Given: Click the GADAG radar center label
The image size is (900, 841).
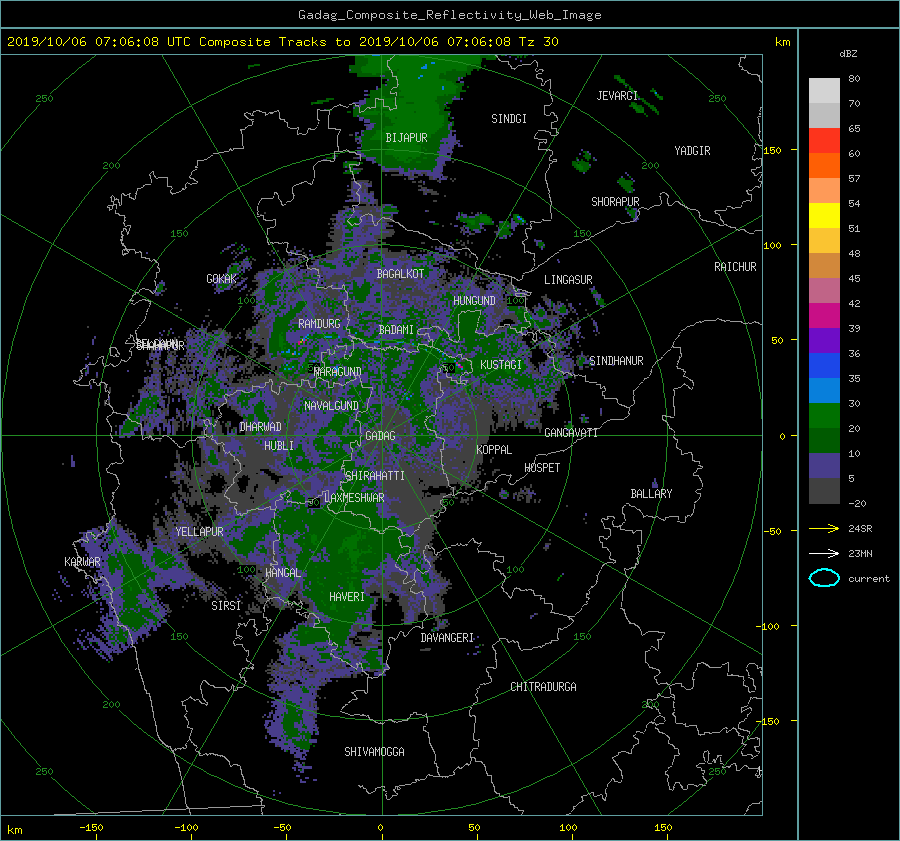Looking at the screenshot, I should coord(380,436).
